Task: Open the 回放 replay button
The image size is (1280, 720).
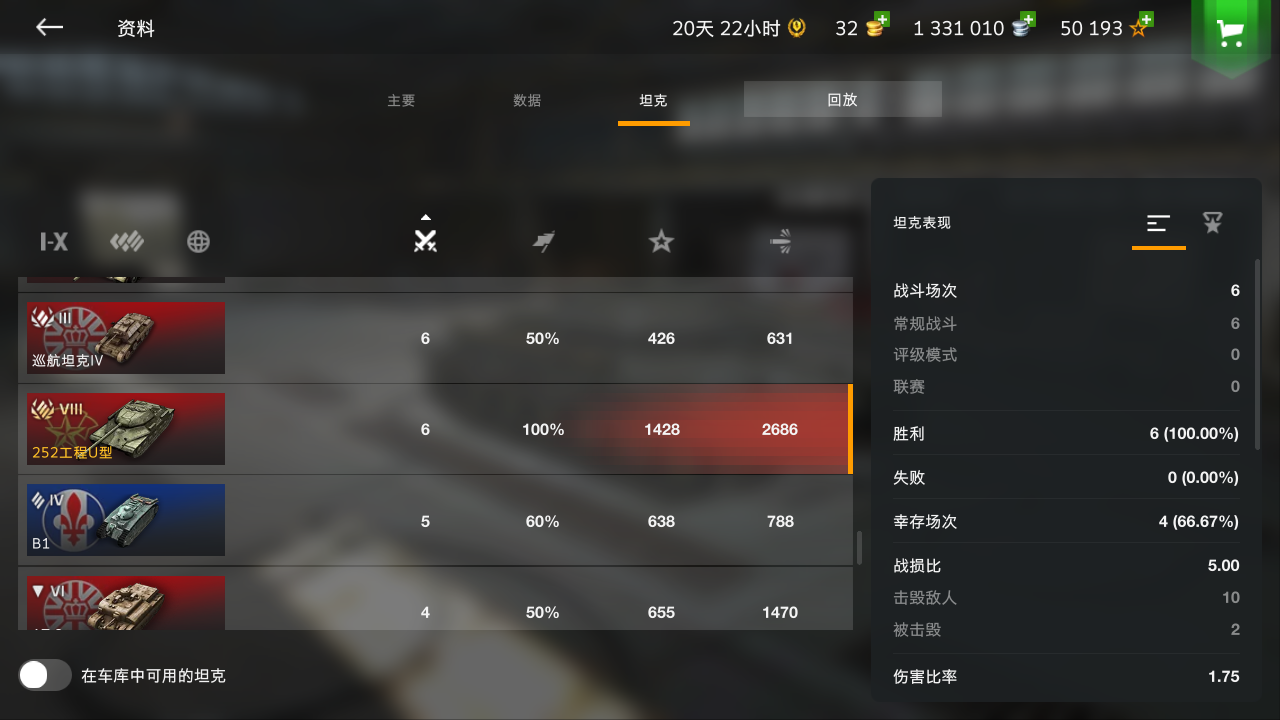Action: [843, 99]
